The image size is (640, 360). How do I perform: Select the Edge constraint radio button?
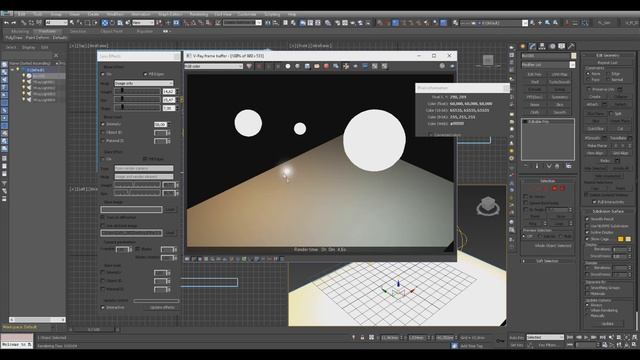(x=608, y=74)
